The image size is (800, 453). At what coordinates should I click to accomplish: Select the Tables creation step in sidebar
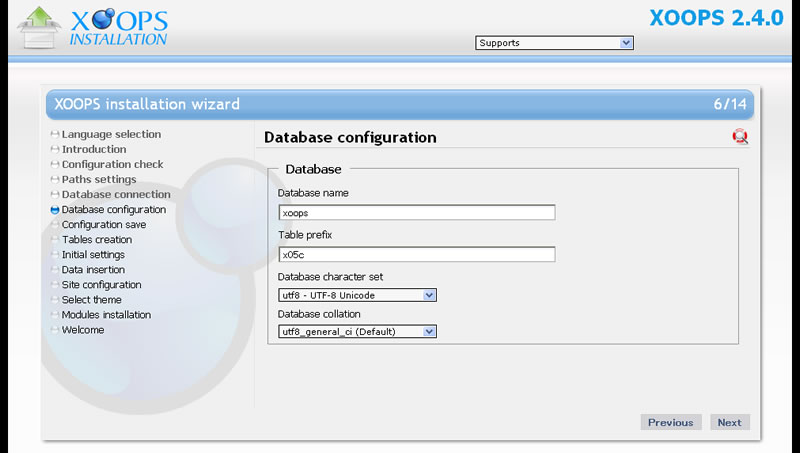click(x=97, y=239)
